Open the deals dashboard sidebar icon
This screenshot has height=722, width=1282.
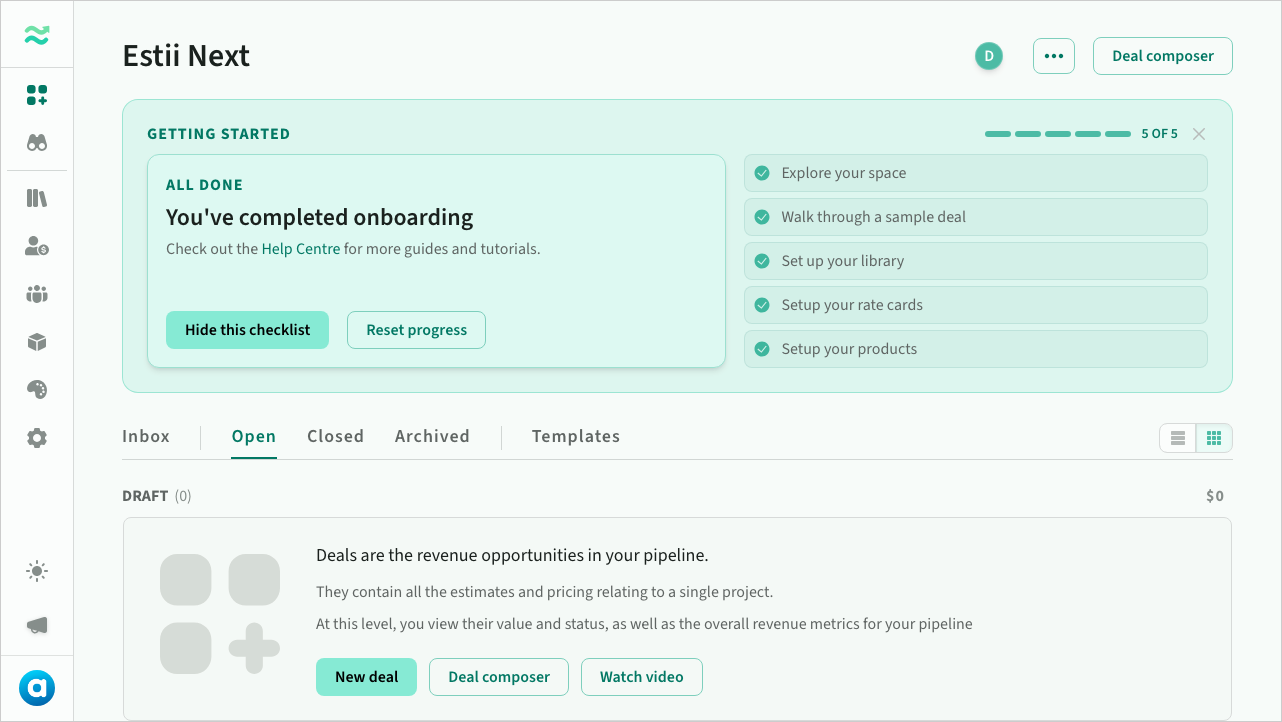pyautogui.click(x=37, y=95)
